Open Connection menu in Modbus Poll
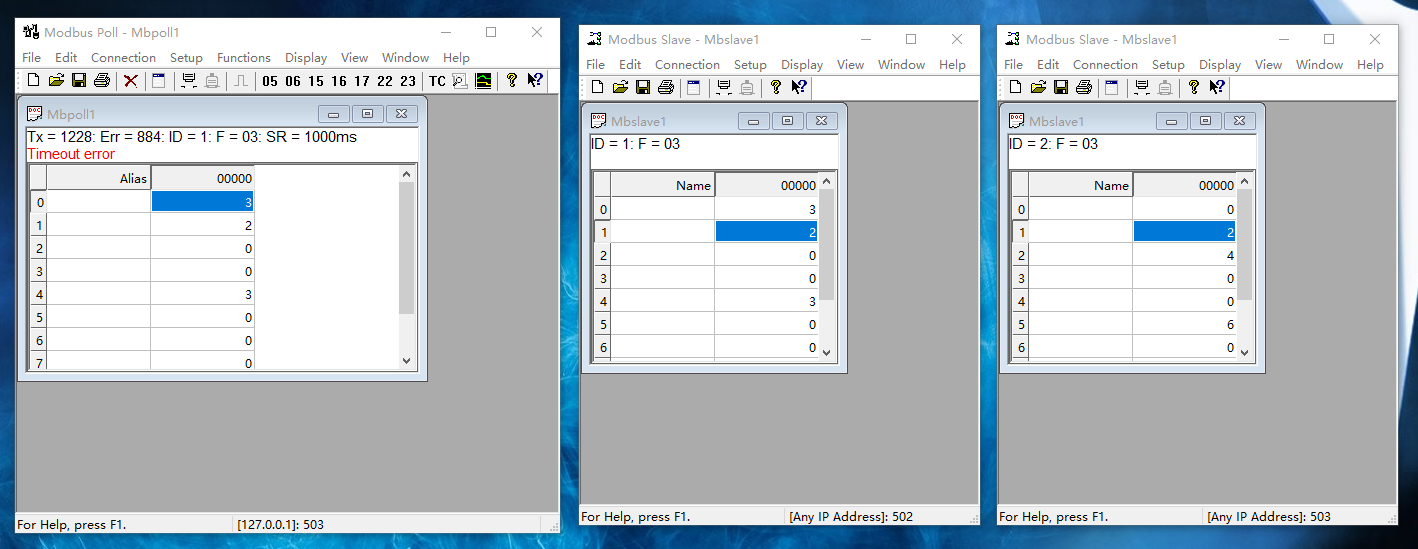This screenshot has height=549, width=1418. point(123,57)
